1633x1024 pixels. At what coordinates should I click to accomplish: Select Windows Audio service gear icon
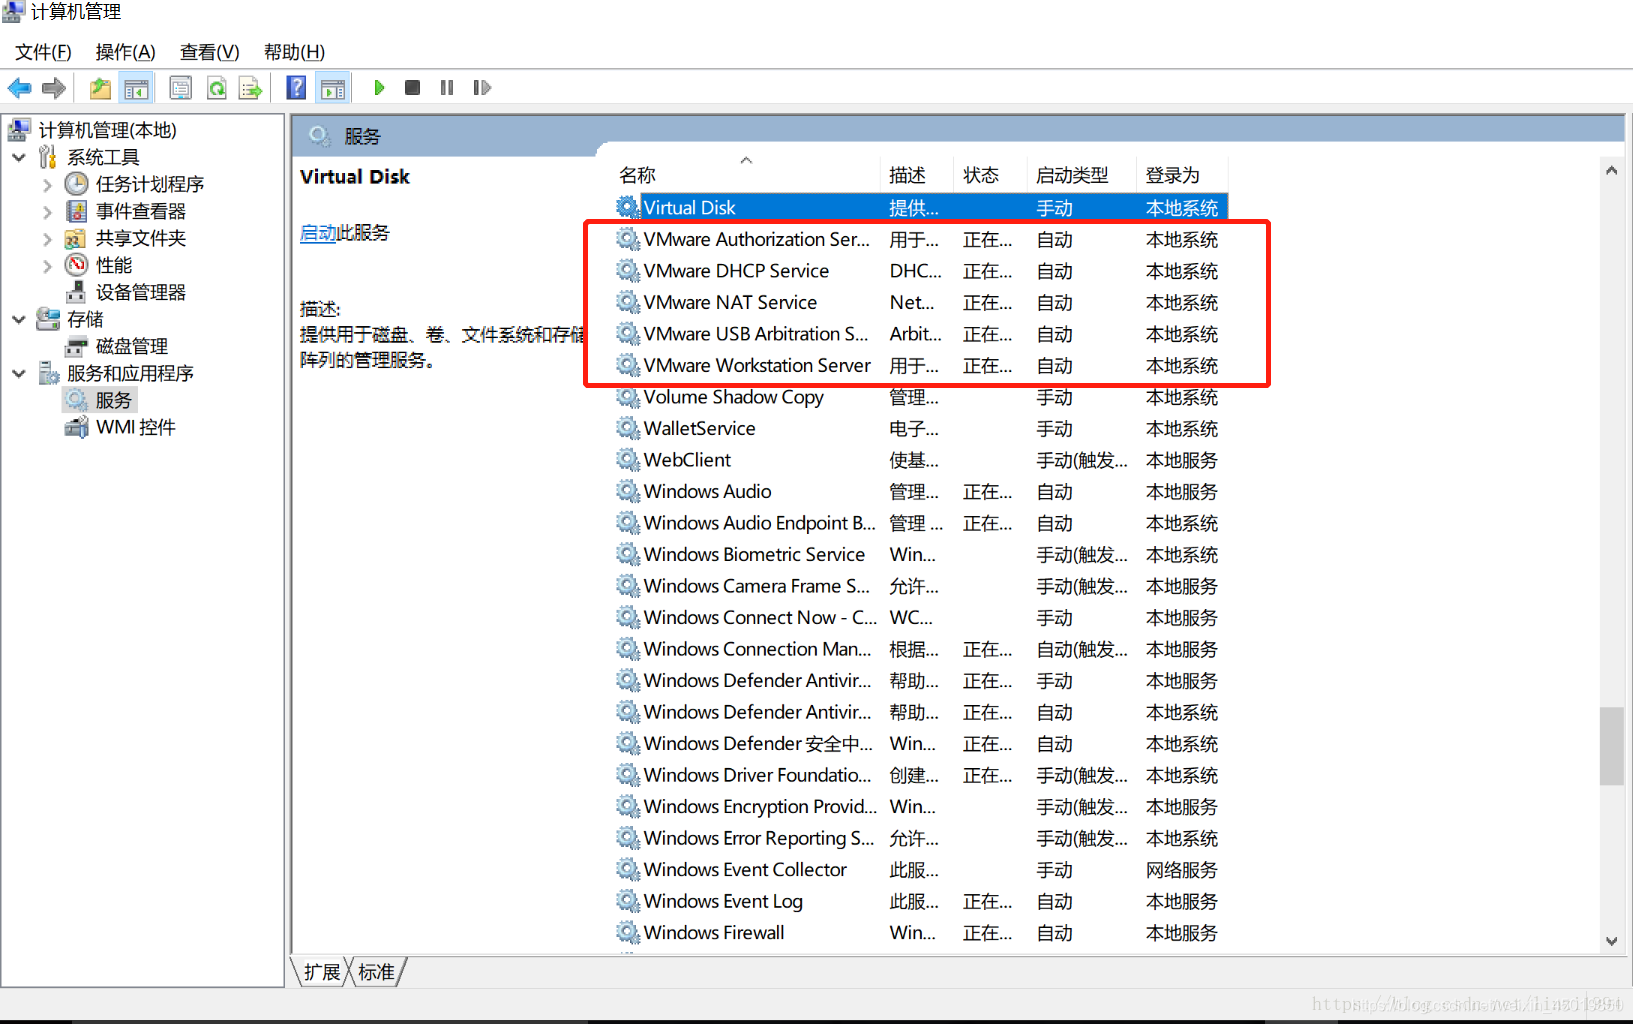click(628, 491)
